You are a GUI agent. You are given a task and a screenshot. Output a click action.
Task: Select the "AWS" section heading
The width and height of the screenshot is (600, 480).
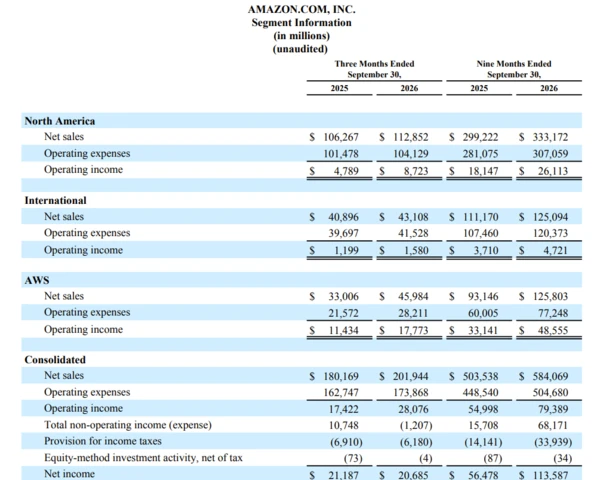(37, 280)
